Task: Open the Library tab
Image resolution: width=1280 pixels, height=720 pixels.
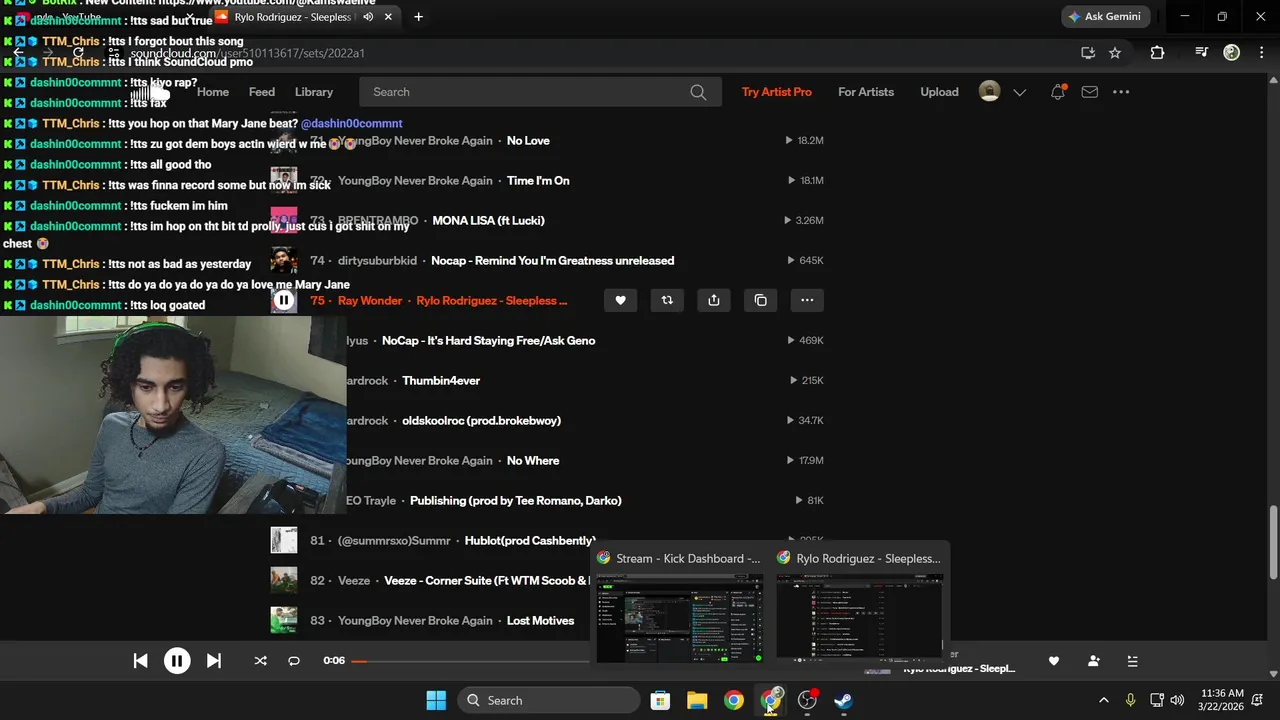Action: (314, 92)
